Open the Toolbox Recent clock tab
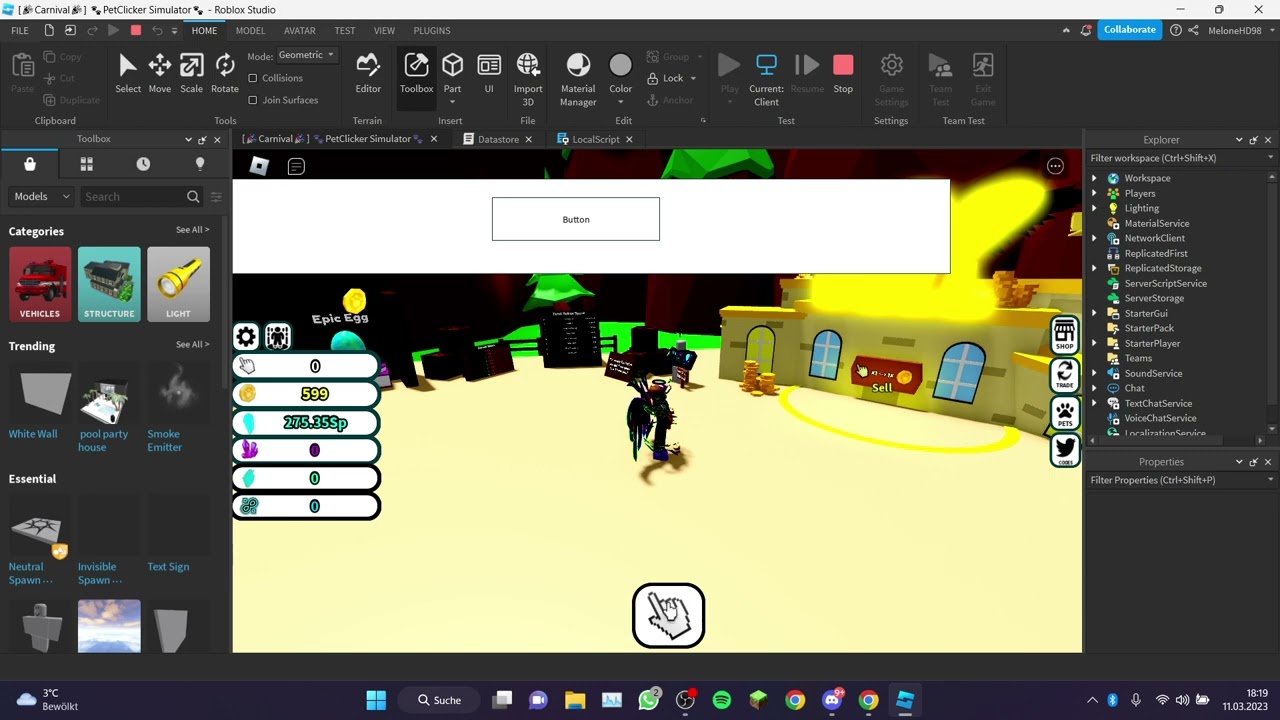 click(143, 164)
